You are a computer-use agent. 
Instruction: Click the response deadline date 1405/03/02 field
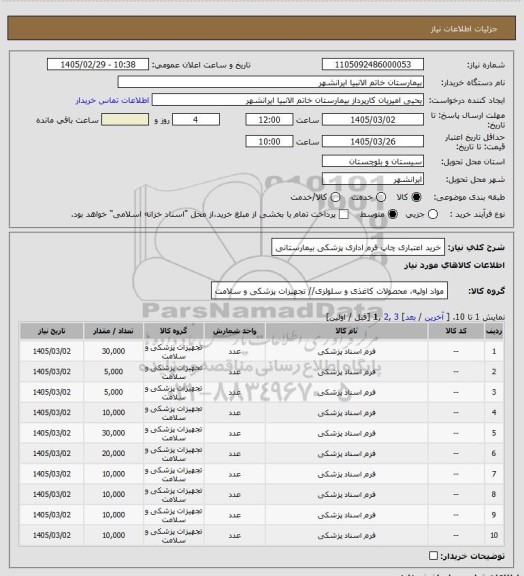click(373, 120)
